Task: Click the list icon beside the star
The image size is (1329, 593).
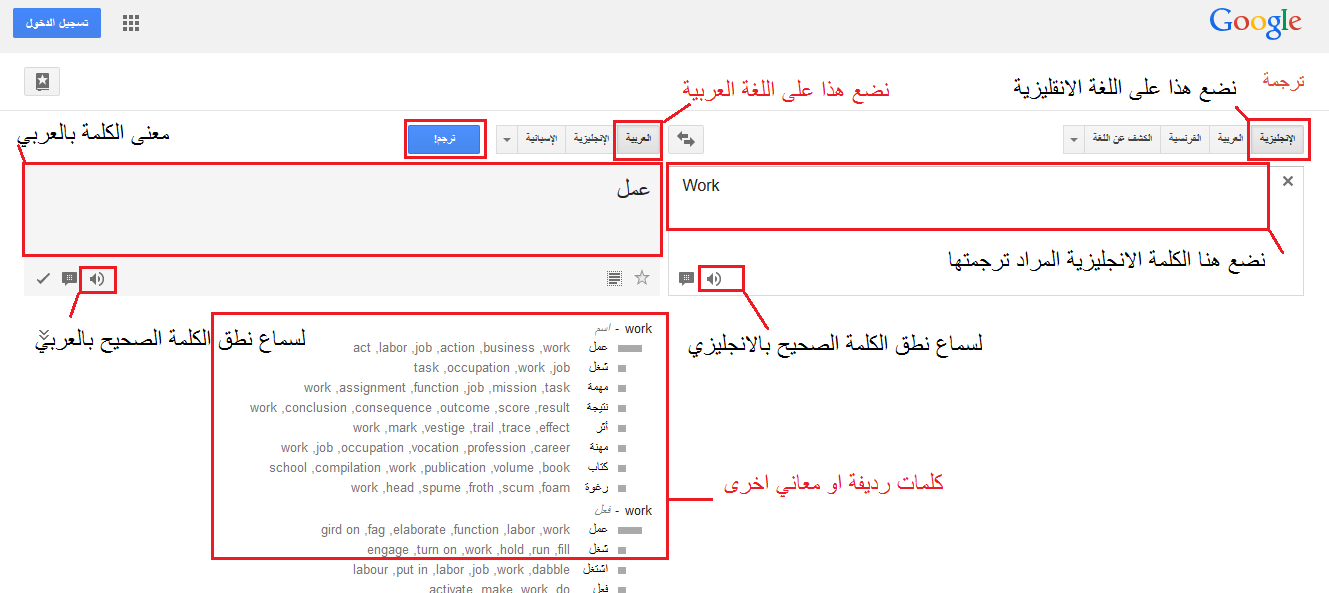Action: [x=614, y=278]
